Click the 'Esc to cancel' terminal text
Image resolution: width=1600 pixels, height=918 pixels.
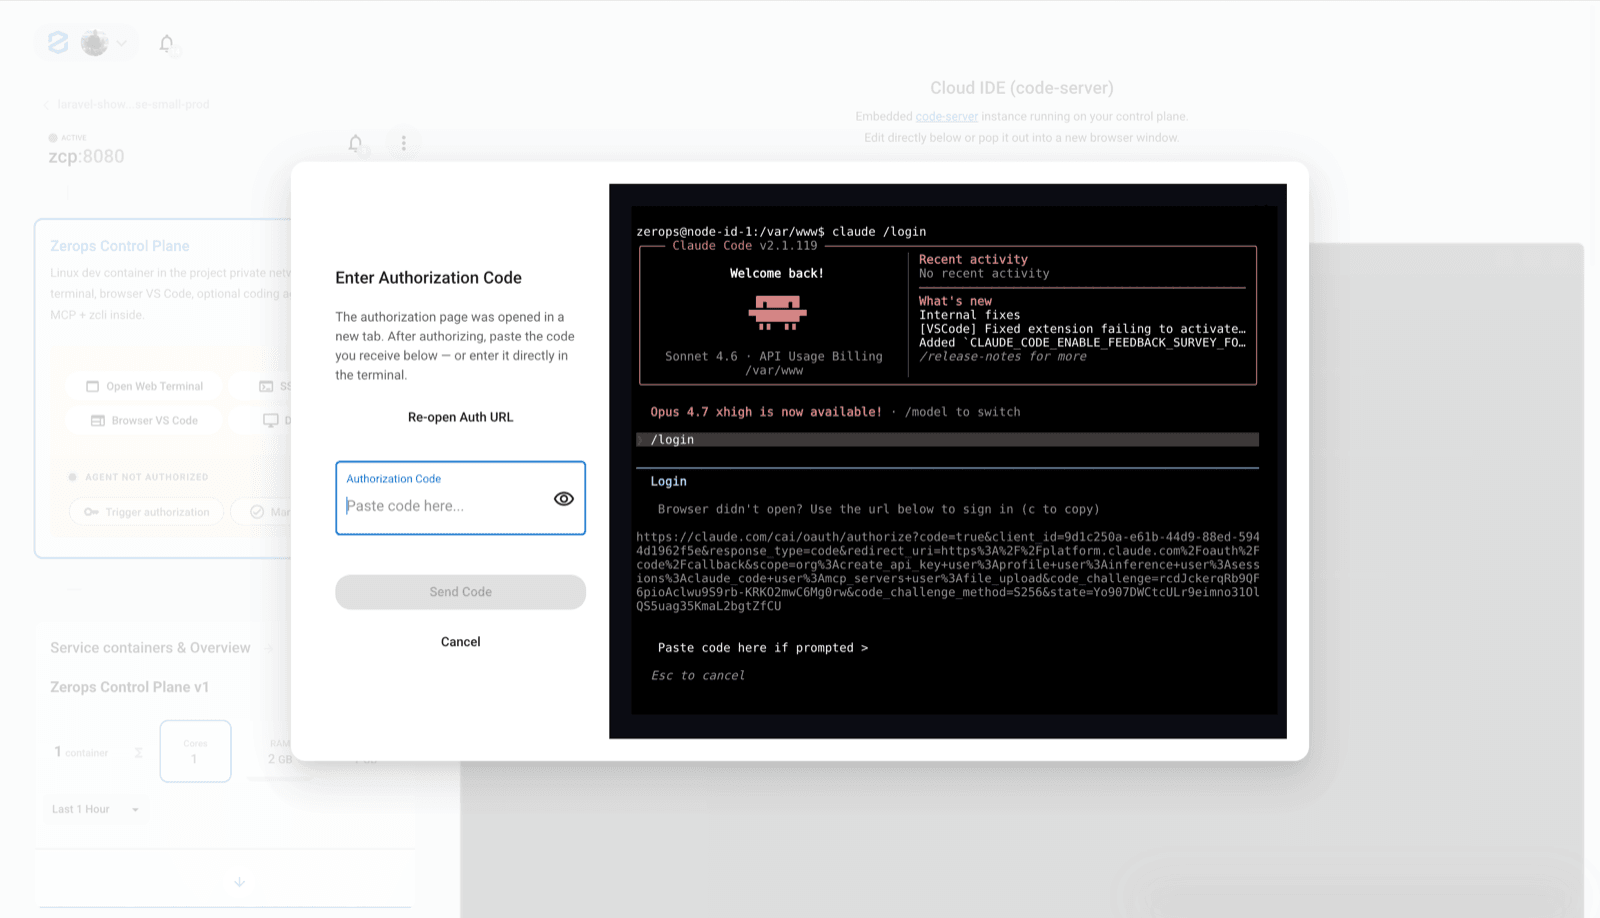(698, 676)
